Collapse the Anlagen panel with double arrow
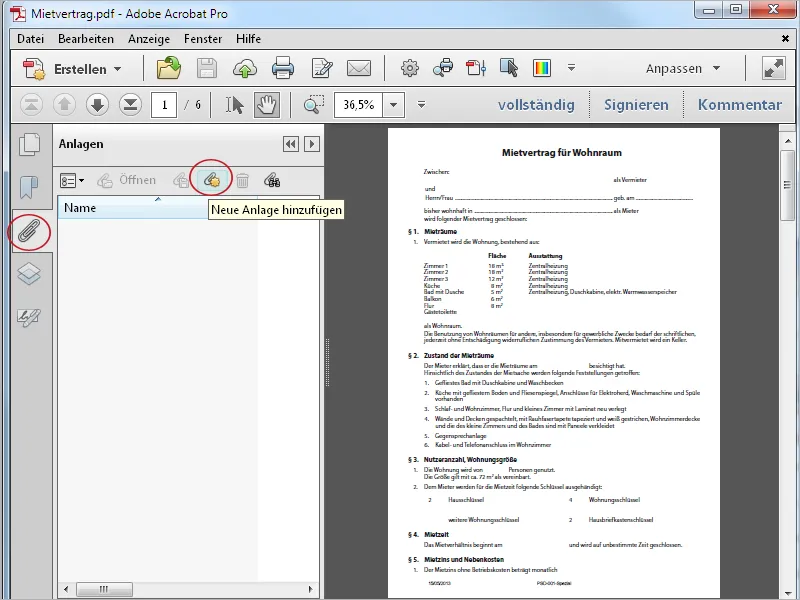 coord(291,144)
